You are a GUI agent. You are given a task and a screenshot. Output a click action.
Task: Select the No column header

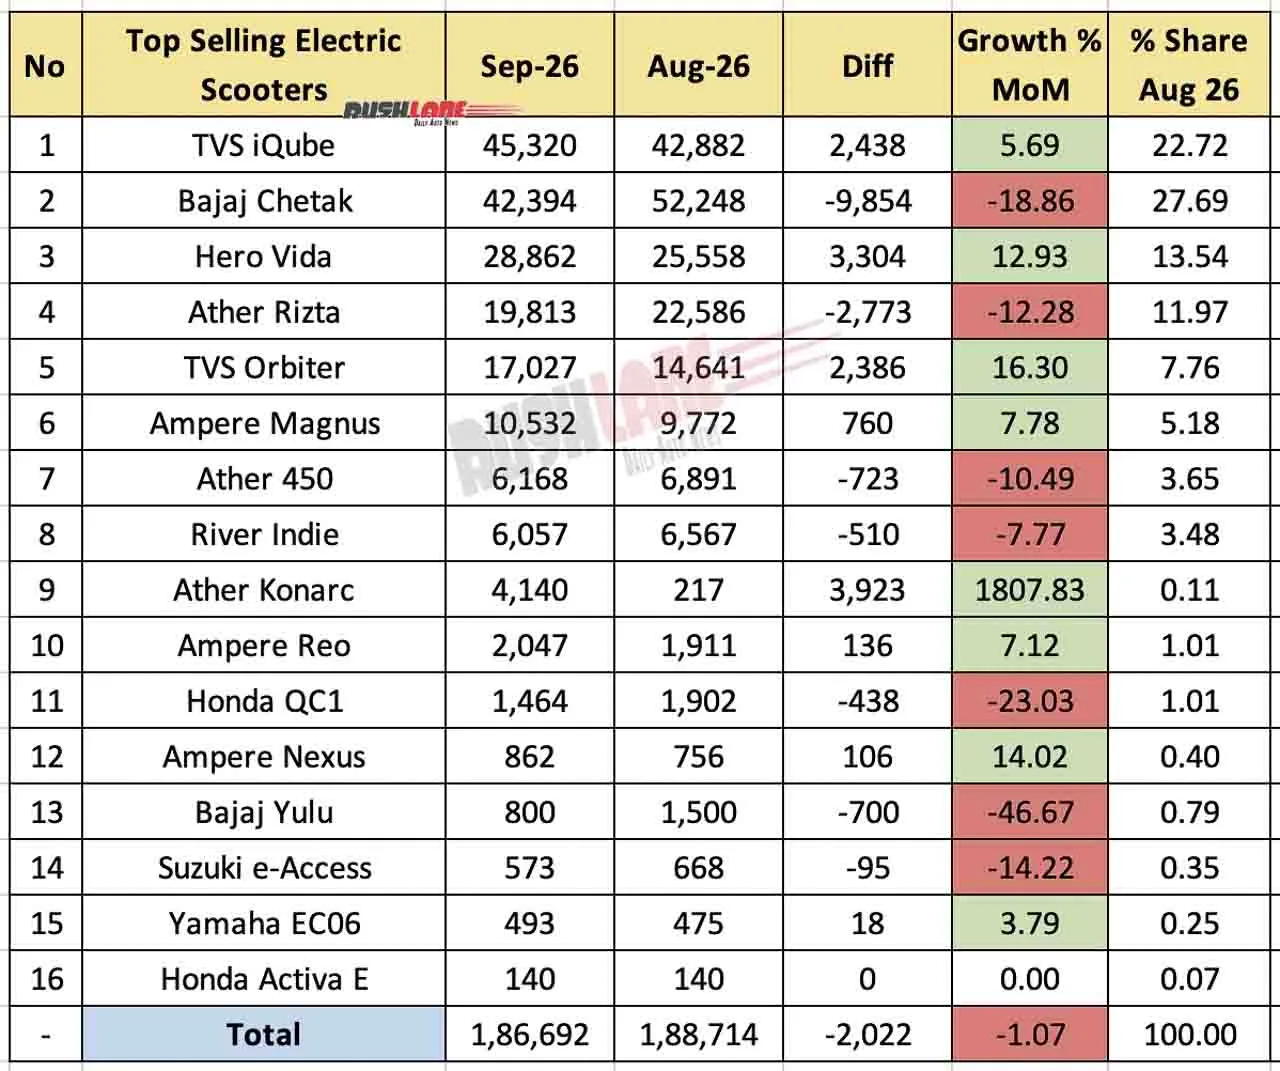point(45,66)
